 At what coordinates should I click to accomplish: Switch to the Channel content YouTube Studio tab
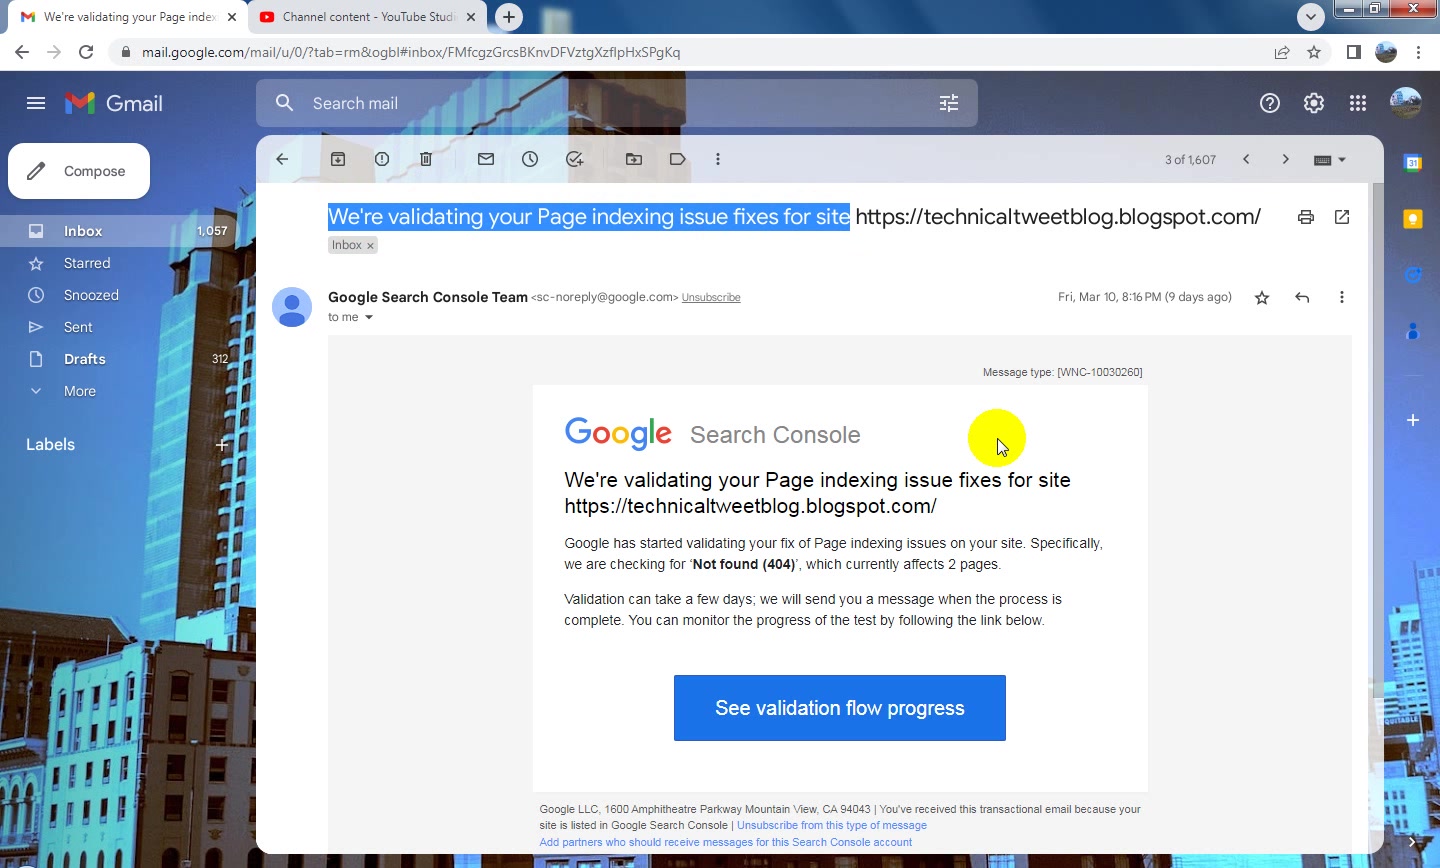[367, 17]
